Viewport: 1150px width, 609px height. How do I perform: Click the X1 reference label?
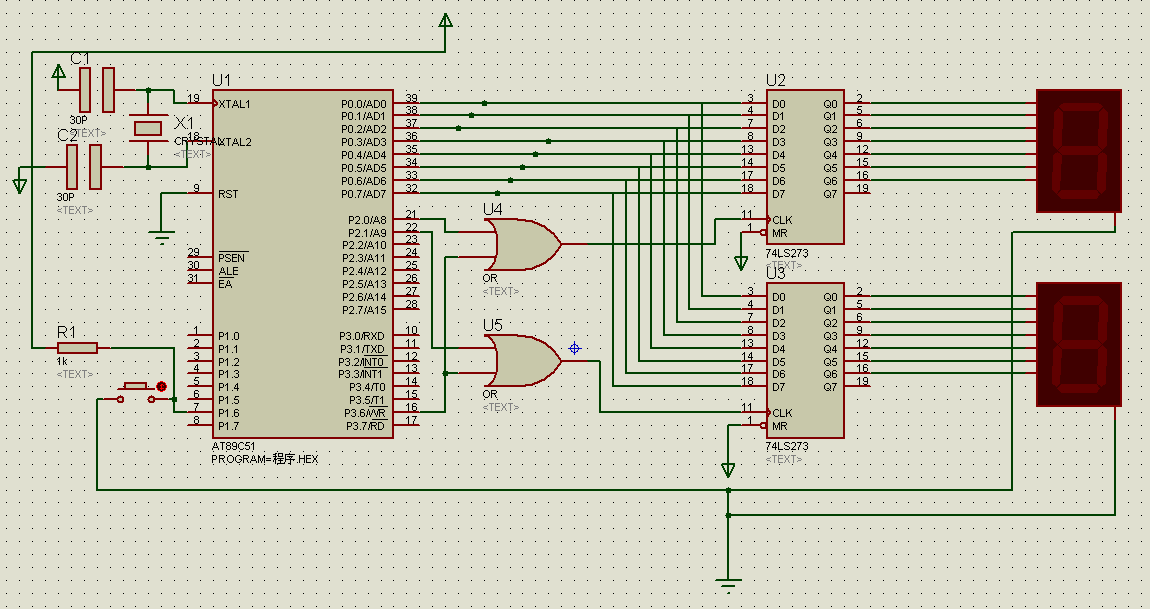pyautogui.click(x=184, y=121)
